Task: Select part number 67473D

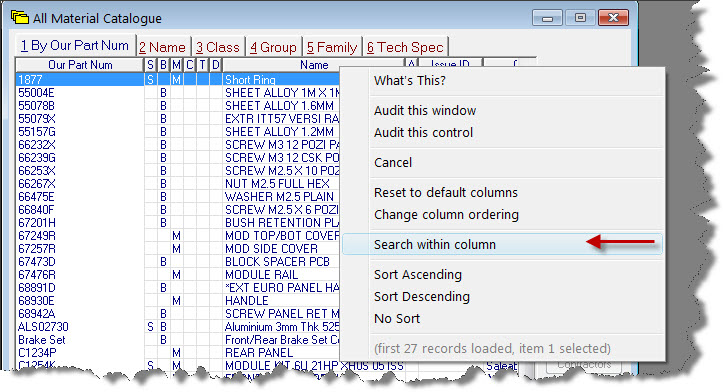Action: point(37,261)
